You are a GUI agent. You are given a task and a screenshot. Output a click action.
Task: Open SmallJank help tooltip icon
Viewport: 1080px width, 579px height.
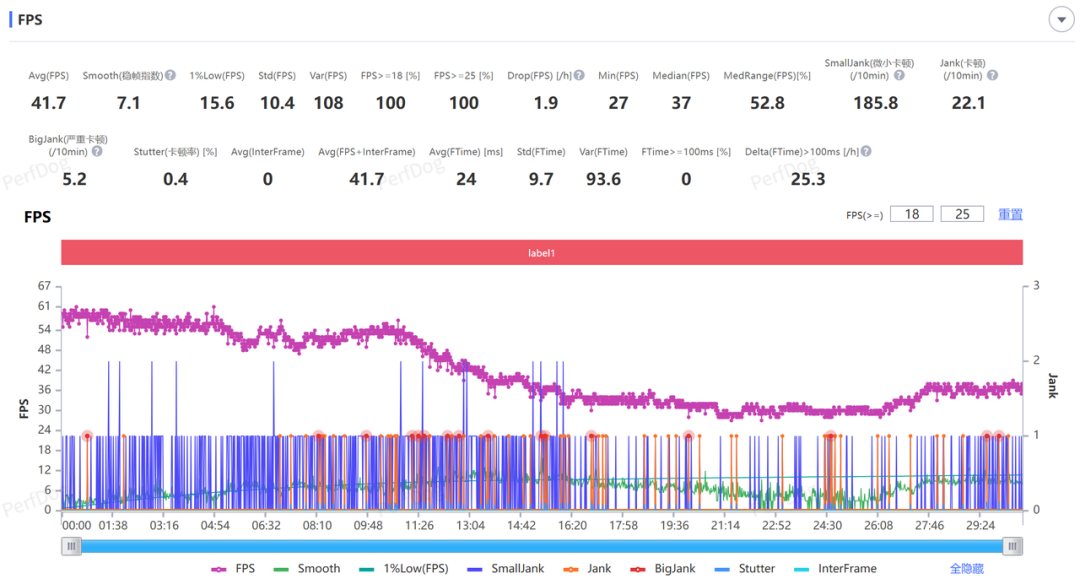click(901, 75)
